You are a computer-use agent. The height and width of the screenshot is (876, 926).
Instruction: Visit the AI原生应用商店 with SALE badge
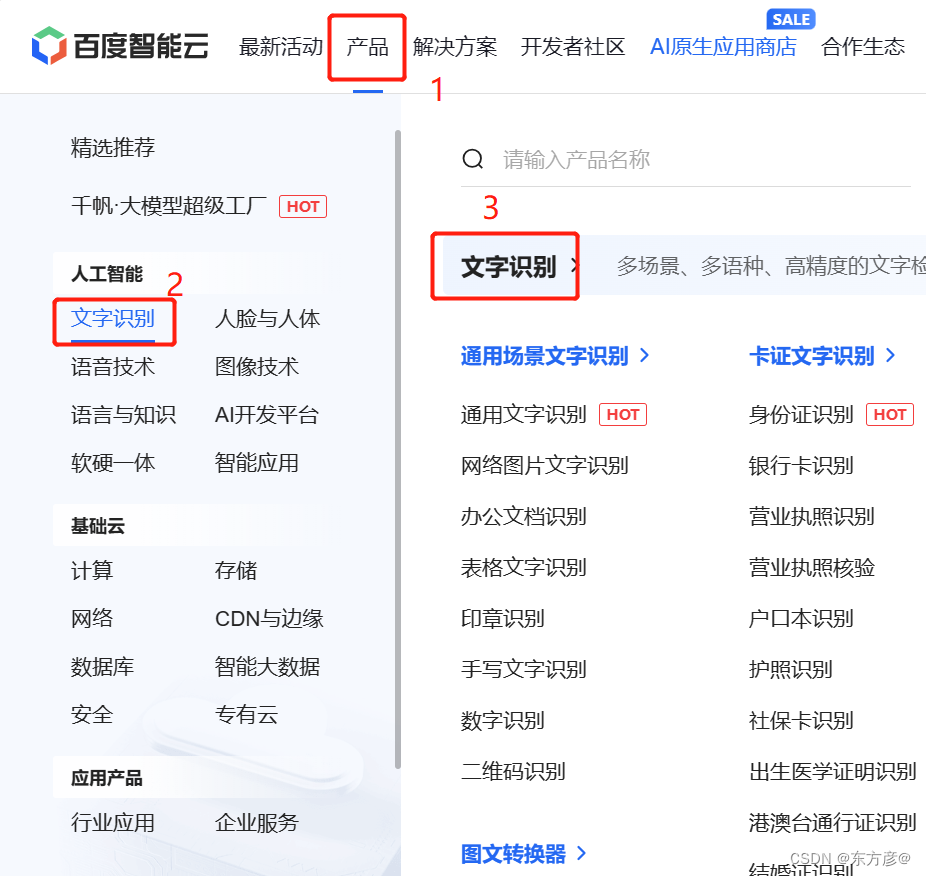(723, 46)
